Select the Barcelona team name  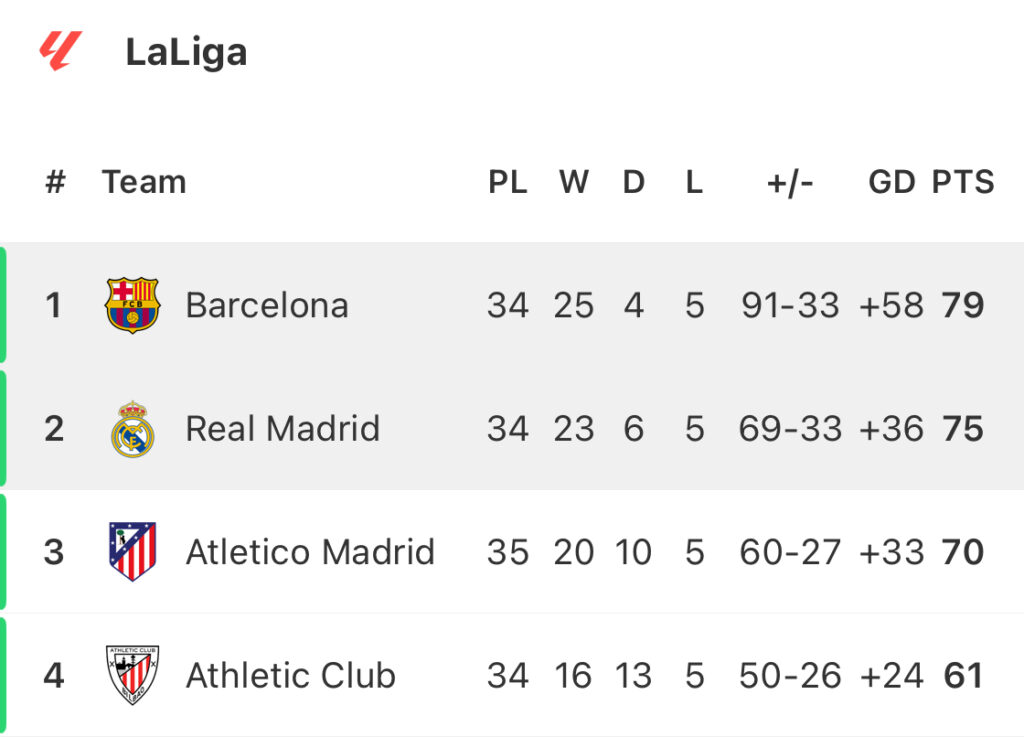coord(267,306)
